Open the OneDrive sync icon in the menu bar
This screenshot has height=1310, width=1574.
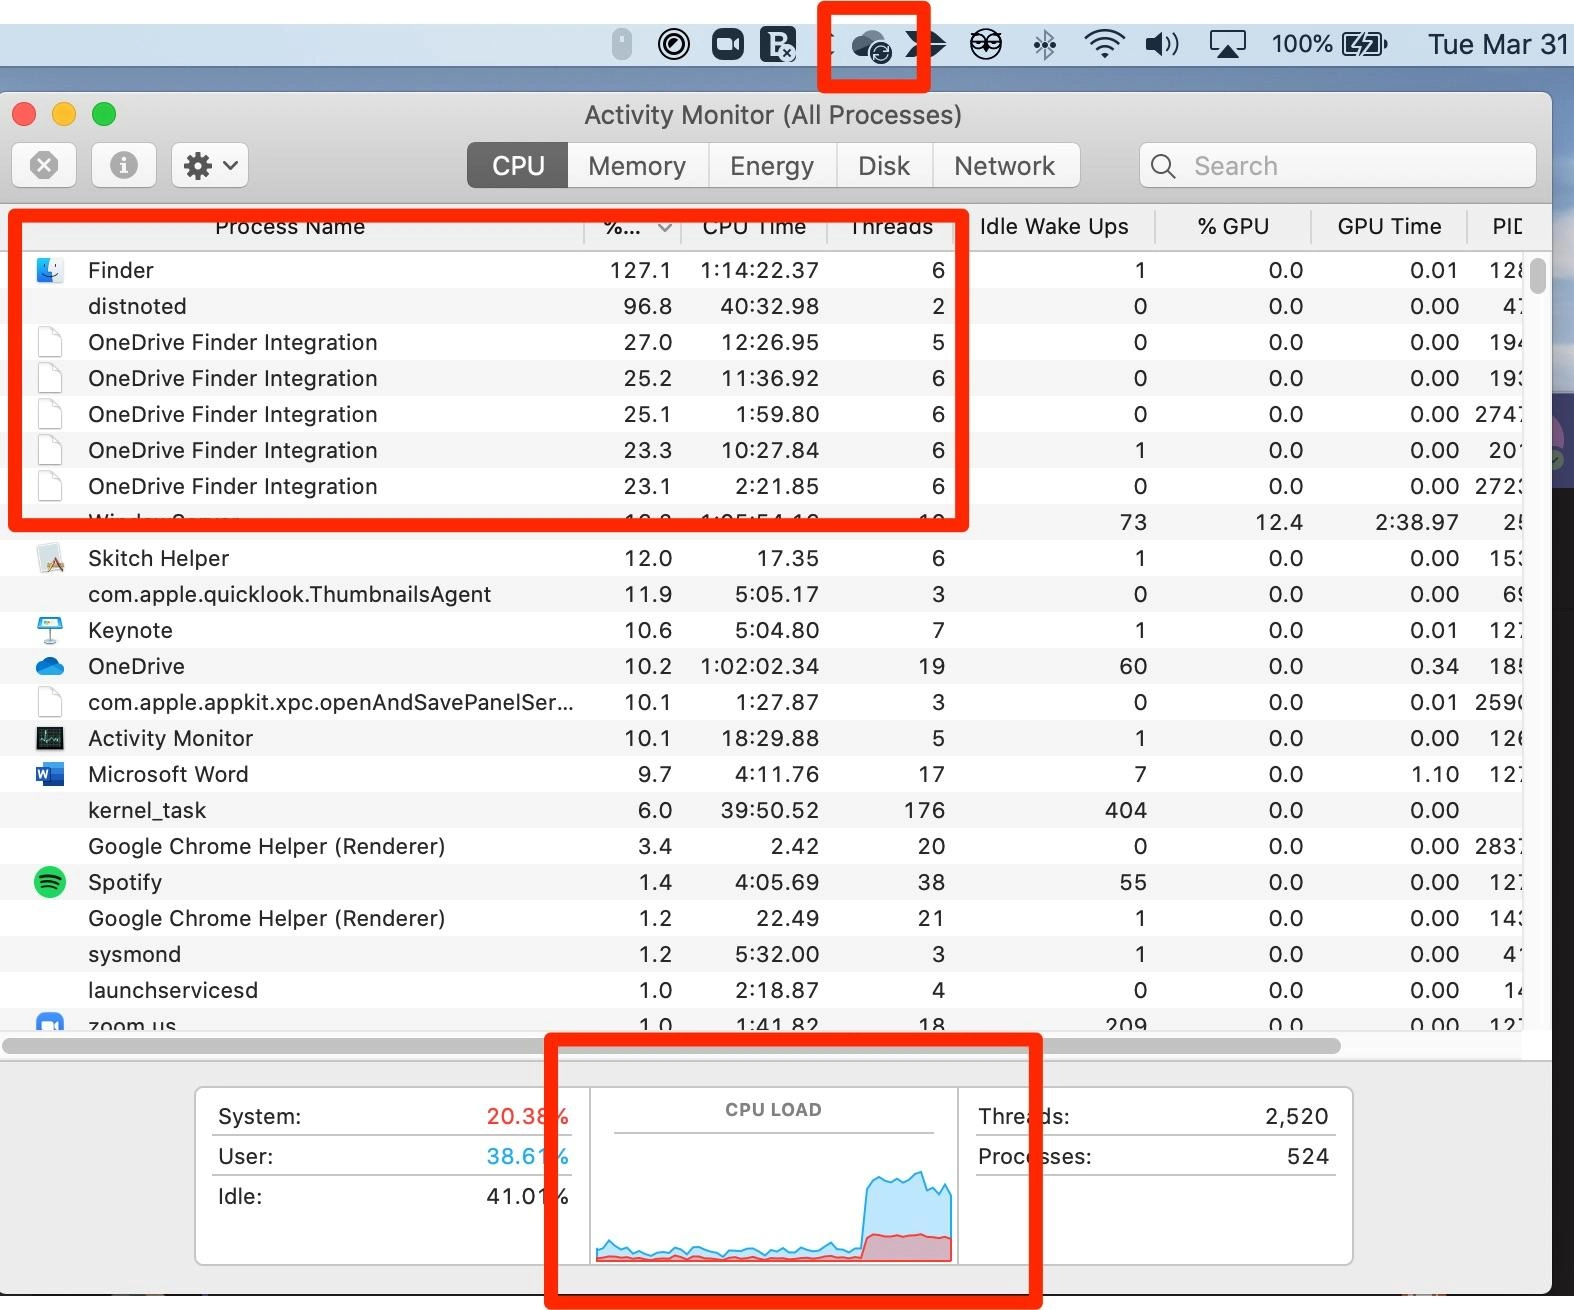click(x=871, y=46)
